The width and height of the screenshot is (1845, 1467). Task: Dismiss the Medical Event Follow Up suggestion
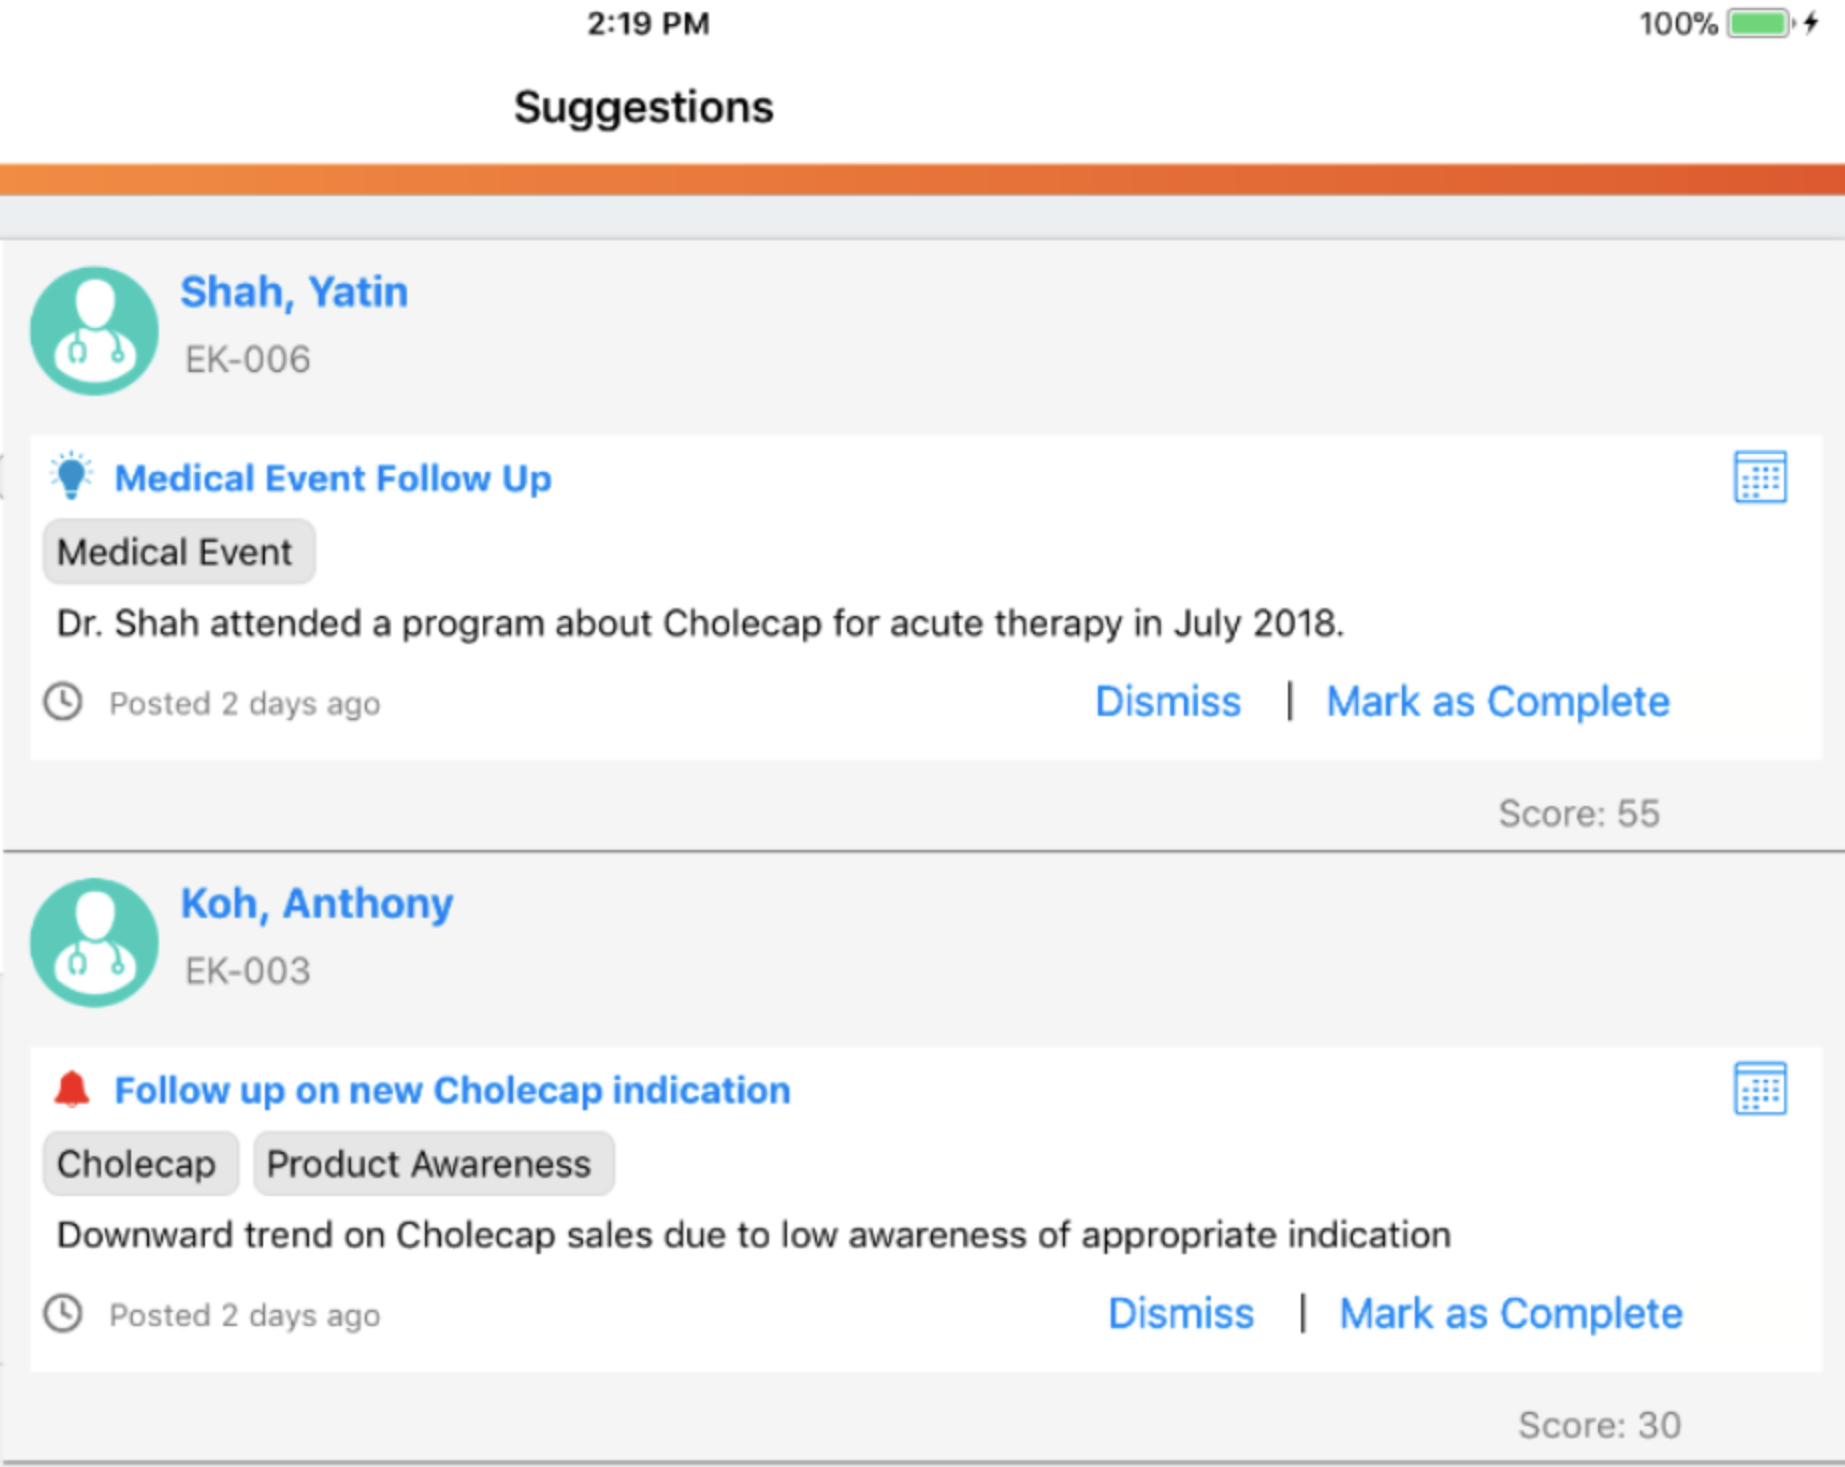[1167, 702]
